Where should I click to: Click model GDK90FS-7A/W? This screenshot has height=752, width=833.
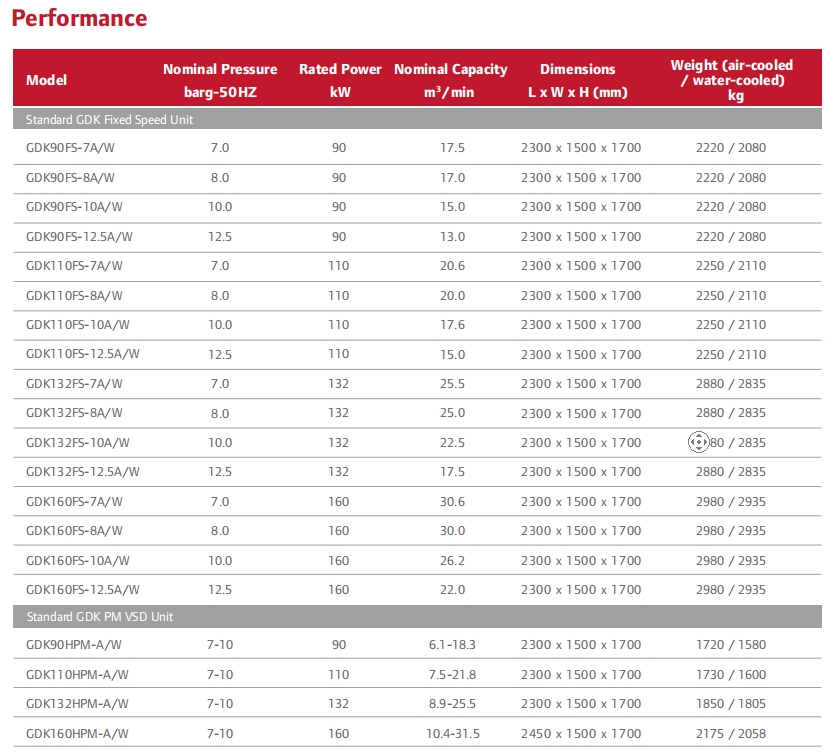70,148
